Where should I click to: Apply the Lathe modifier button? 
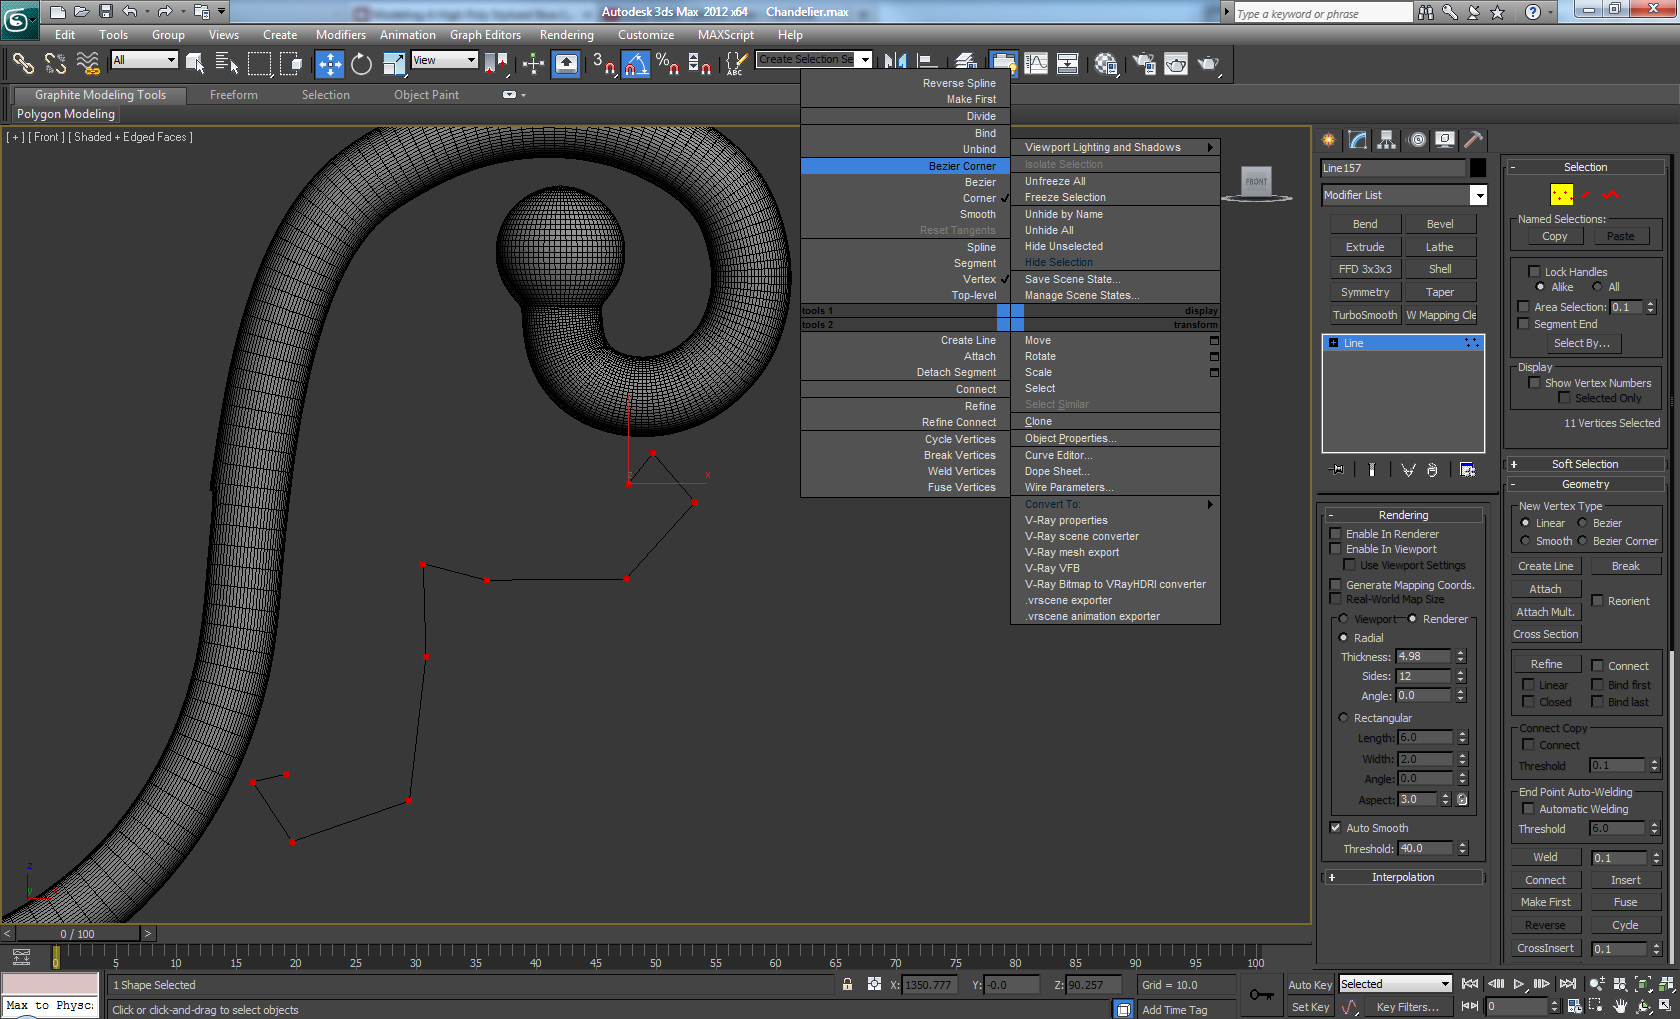point(1440,246)
